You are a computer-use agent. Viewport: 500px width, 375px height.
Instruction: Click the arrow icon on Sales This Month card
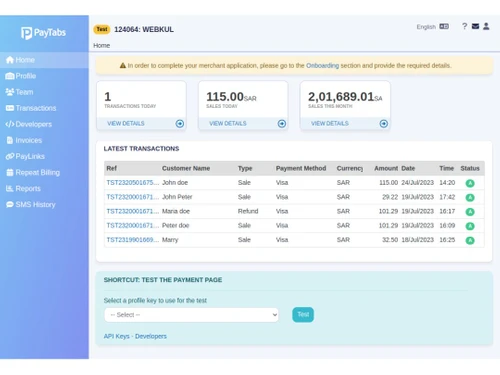[384, 124]
